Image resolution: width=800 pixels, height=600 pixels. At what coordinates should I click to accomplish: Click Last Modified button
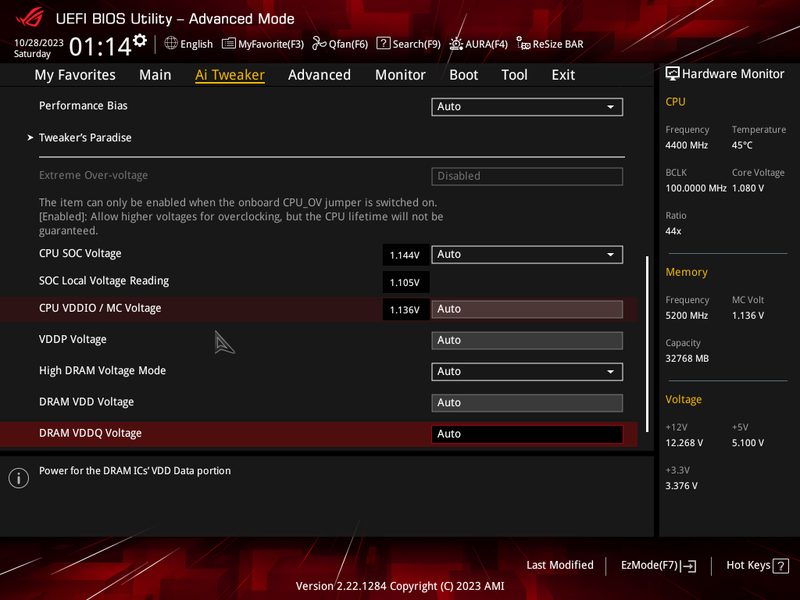click(x=560, y=565)
